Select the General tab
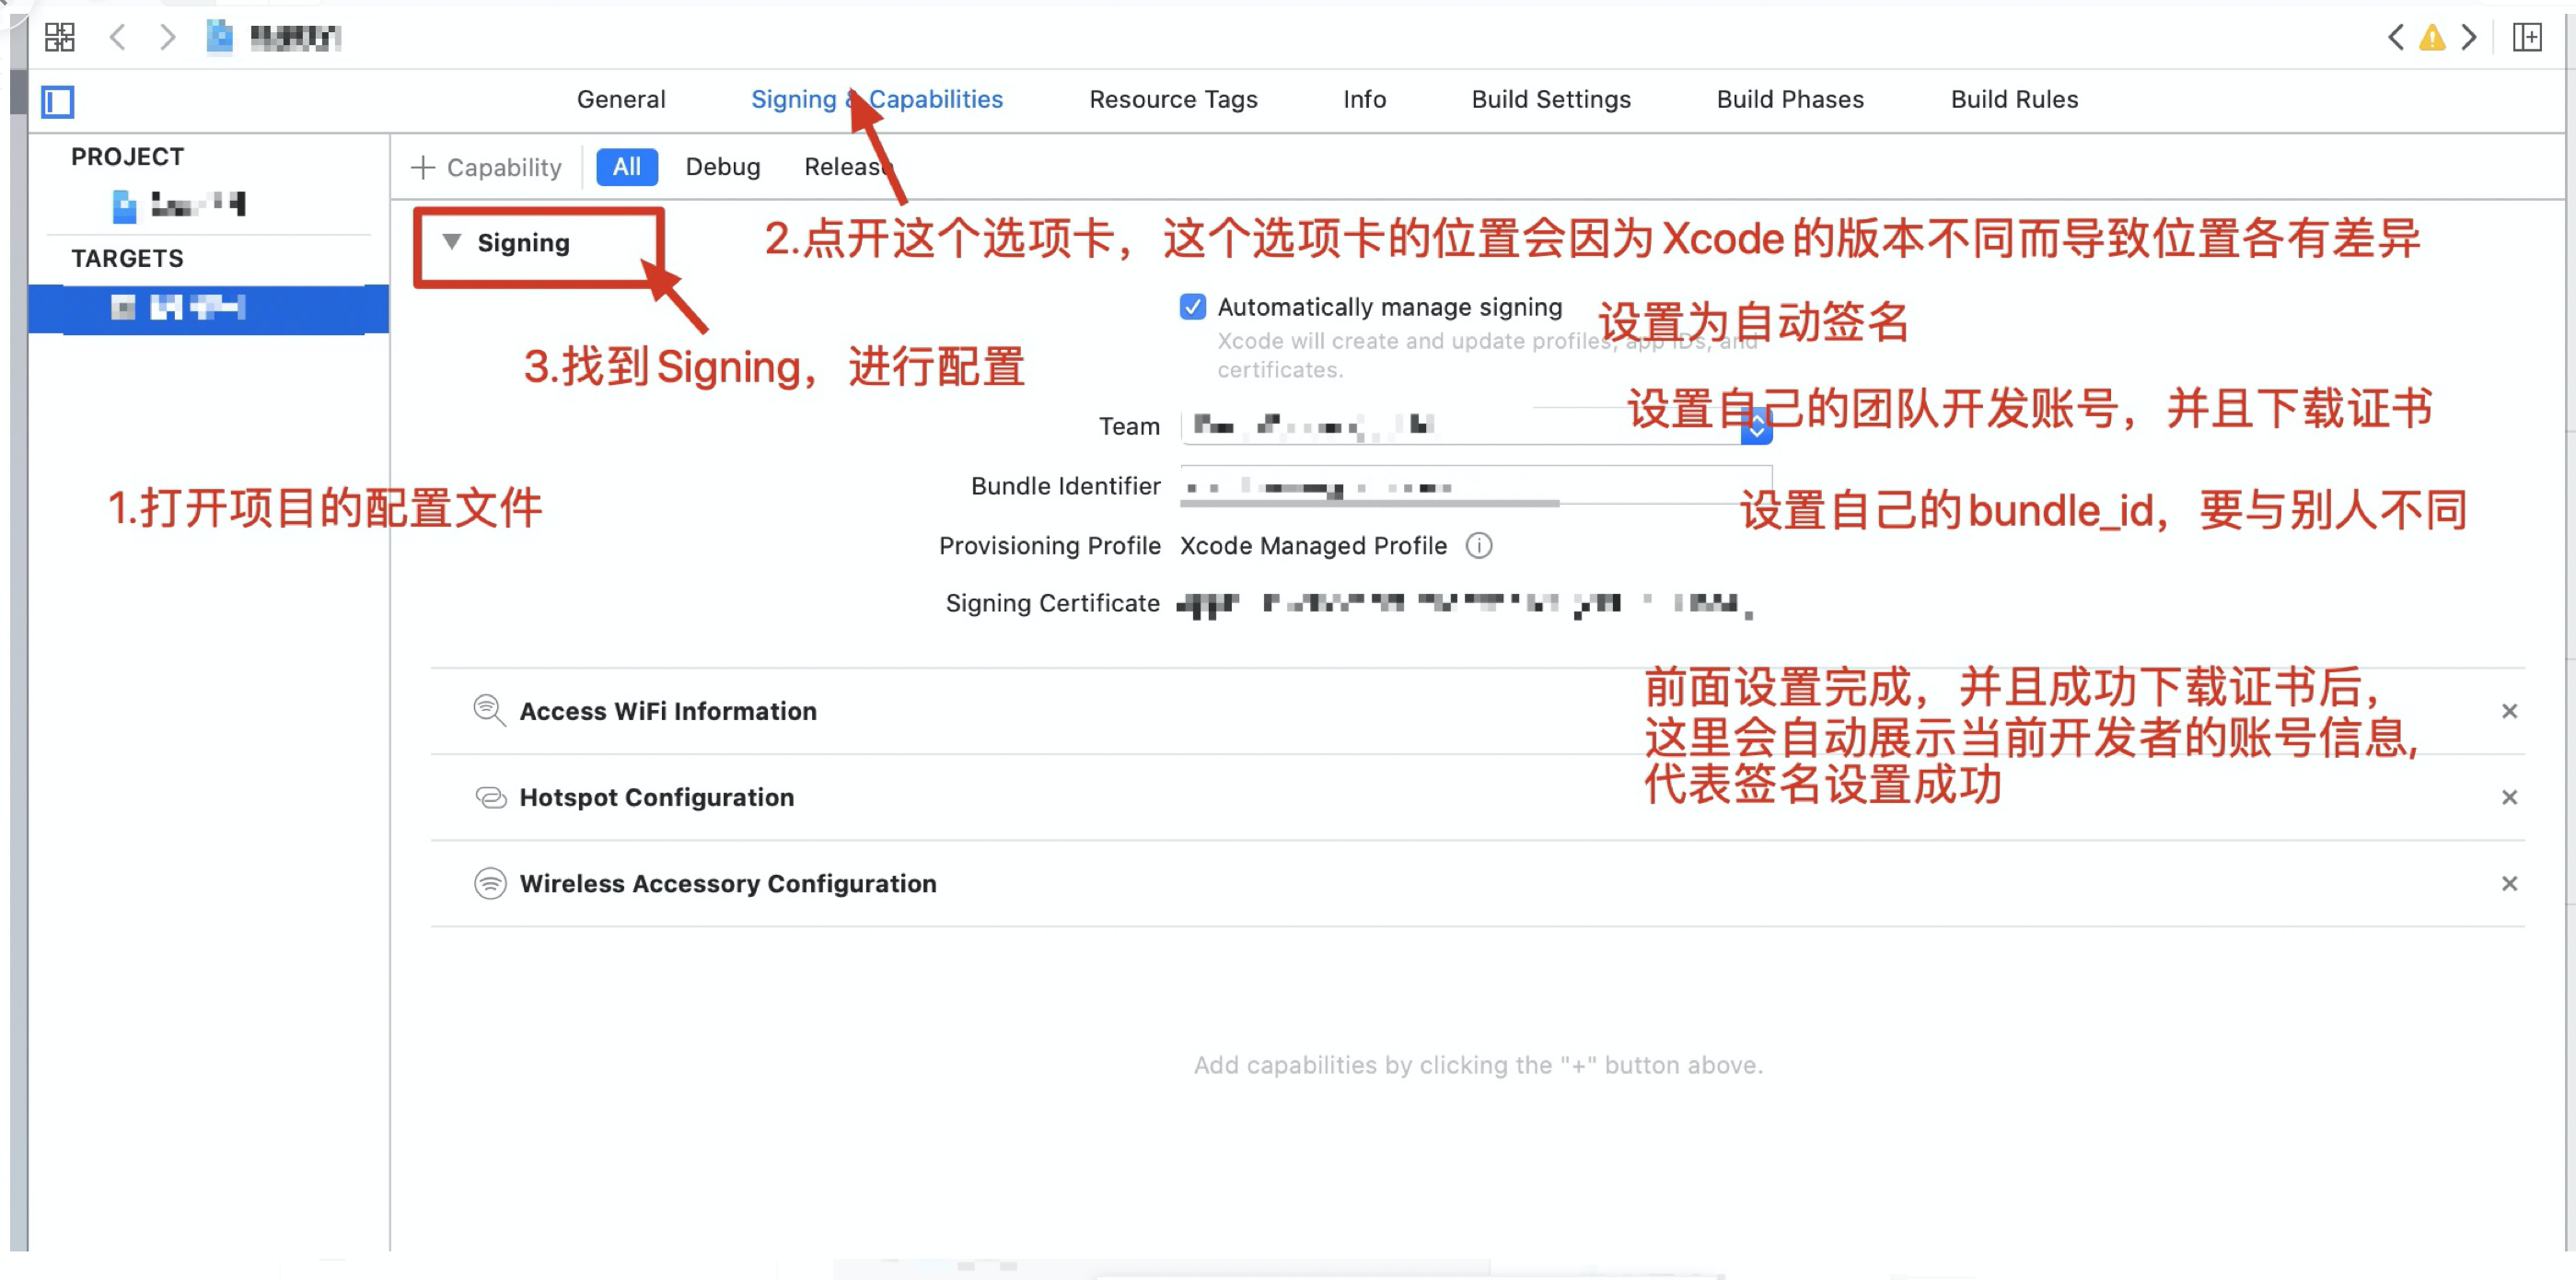 click(x=621, y=99)
